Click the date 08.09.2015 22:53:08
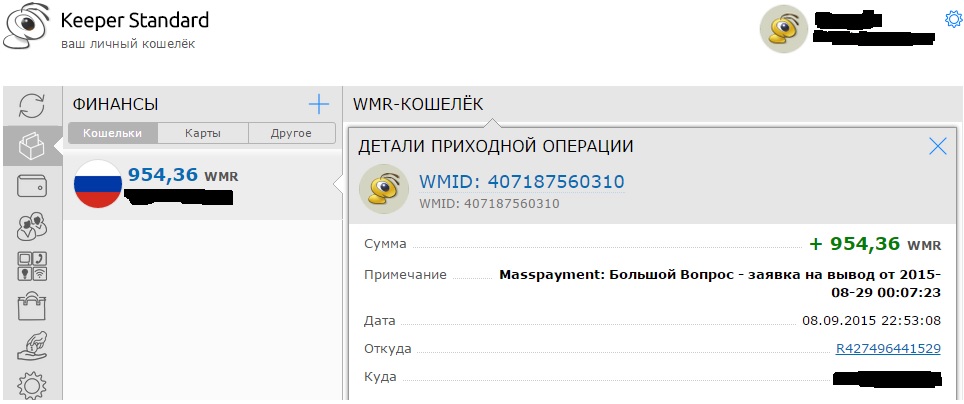964x404 pixels. 871,320
